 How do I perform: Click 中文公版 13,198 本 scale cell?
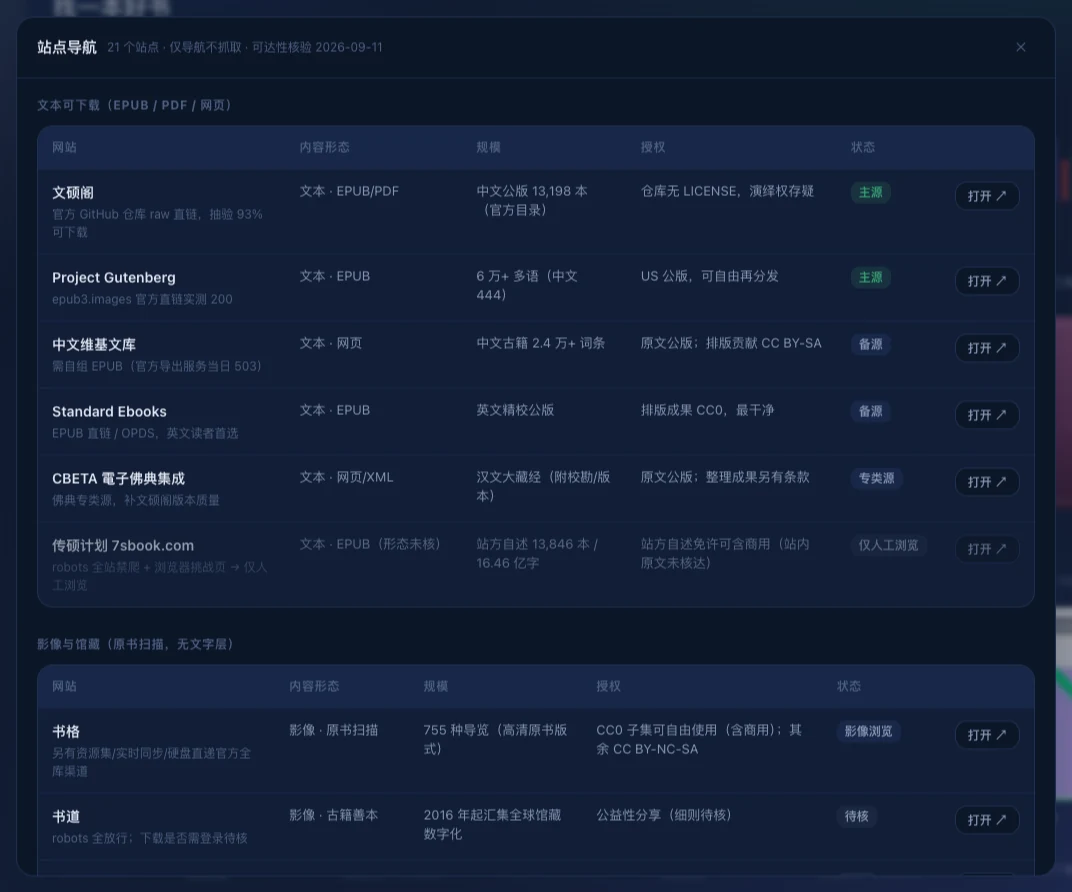[532, 200]
